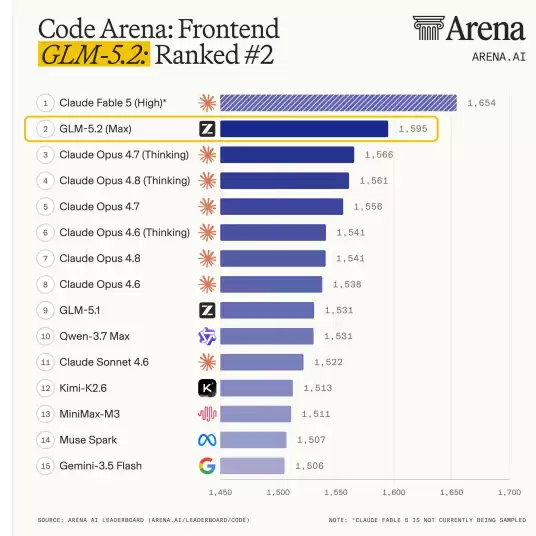
Task: Click the Google logo beside Gemini-3.5 Flash
Action: click(207, 466)
